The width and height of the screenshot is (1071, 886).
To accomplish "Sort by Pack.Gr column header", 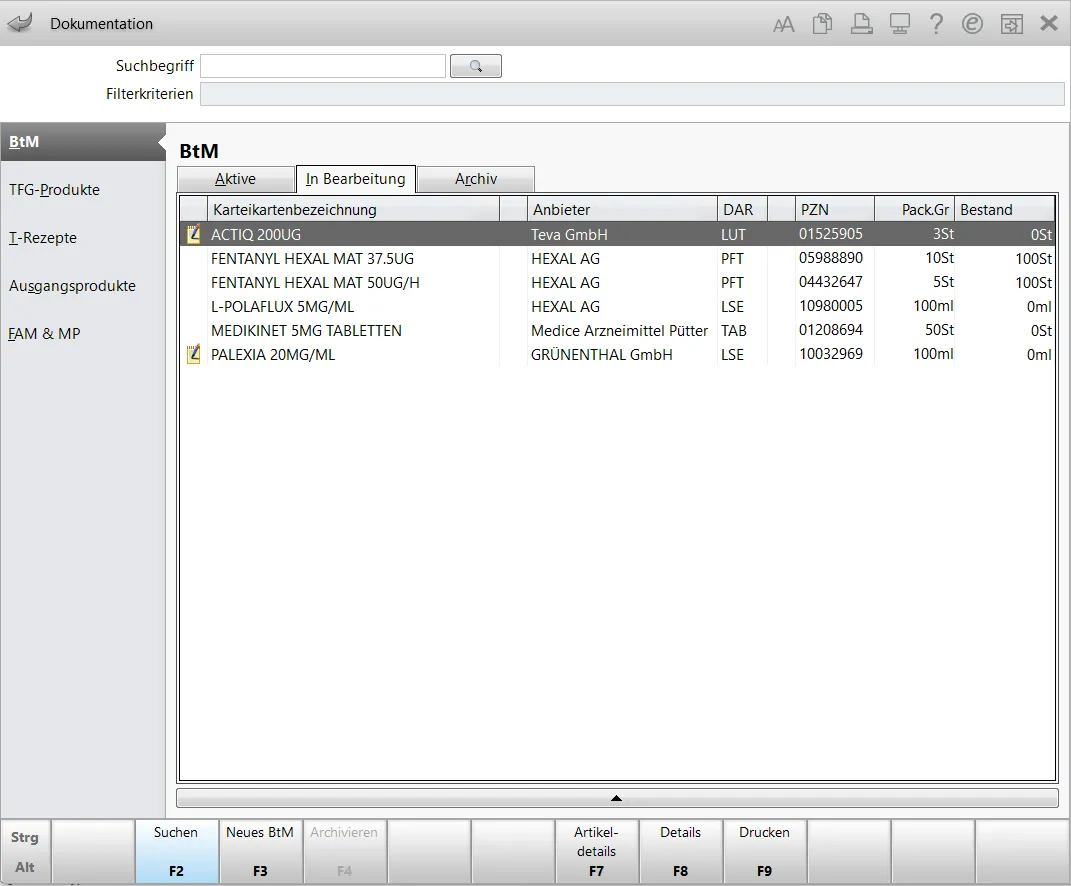I will click(x=915, y=210).
